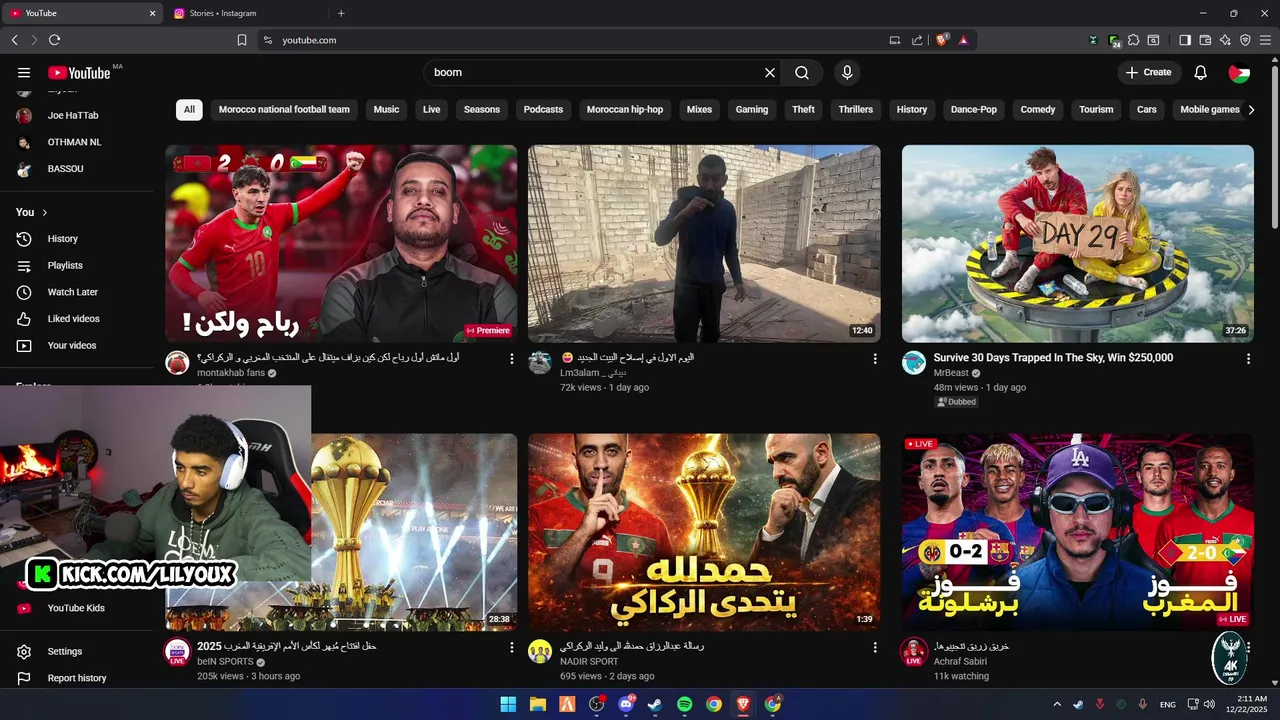Play the NADIR SPORT 1:39 thumbnail

[704, 532]
